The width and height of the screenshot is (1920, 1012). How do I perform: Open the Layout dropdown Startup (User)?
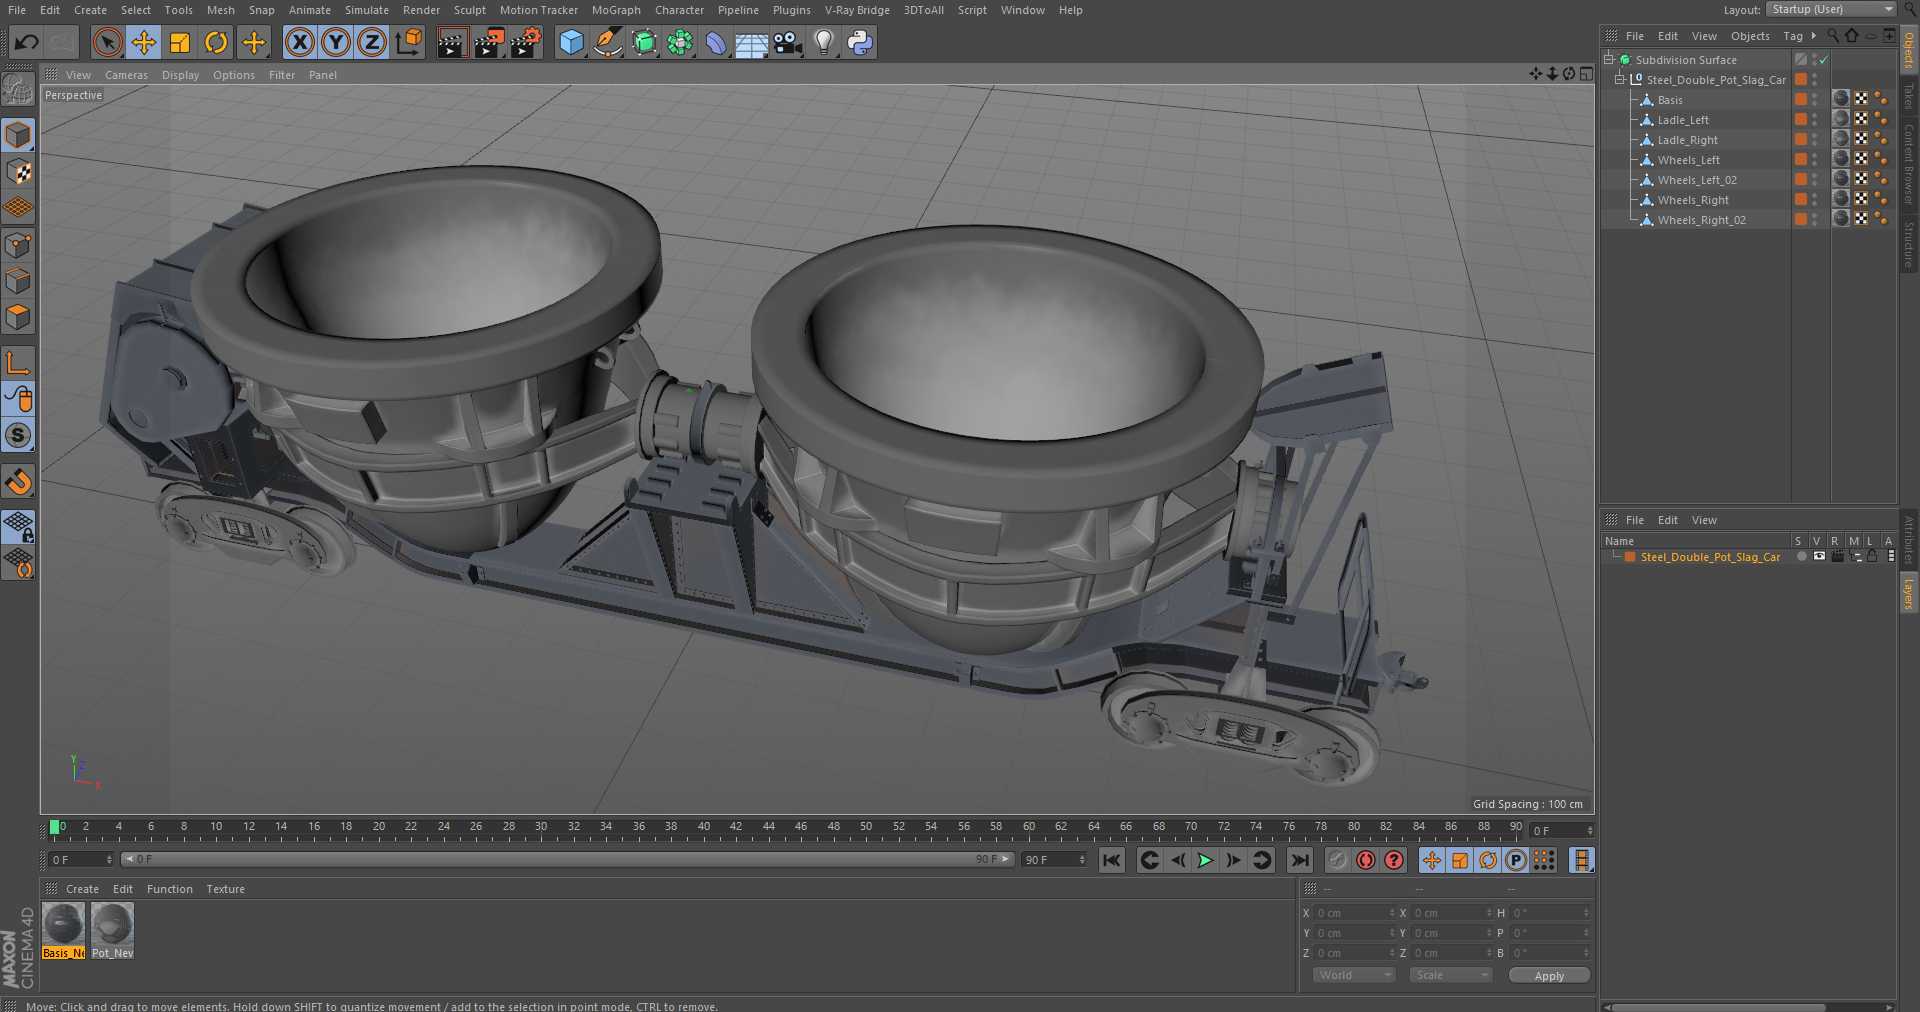pyautogui.click(x=1831, y=9)
